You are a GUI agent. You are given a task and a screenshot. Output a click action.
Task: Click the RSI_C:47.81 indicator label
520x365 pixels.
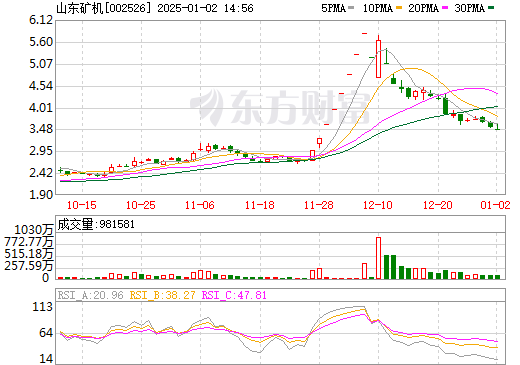pyautogui.click(x=234, y=295)
